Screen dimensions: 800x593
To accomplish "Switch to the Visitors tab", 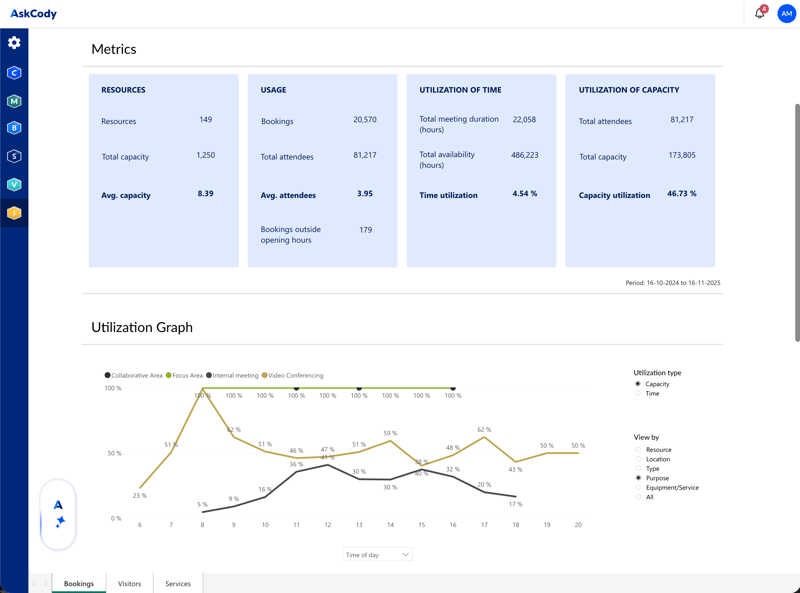I will point(129,583).
